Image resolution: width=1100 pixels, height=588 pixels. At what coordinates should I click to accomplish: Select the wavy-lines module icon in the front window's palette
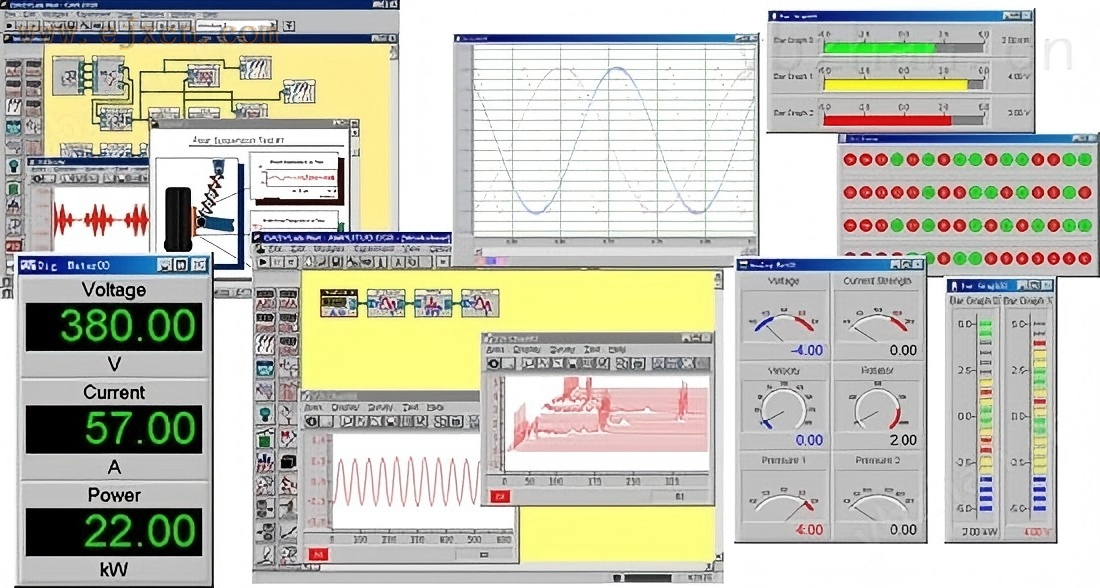[x=265, y=344]
